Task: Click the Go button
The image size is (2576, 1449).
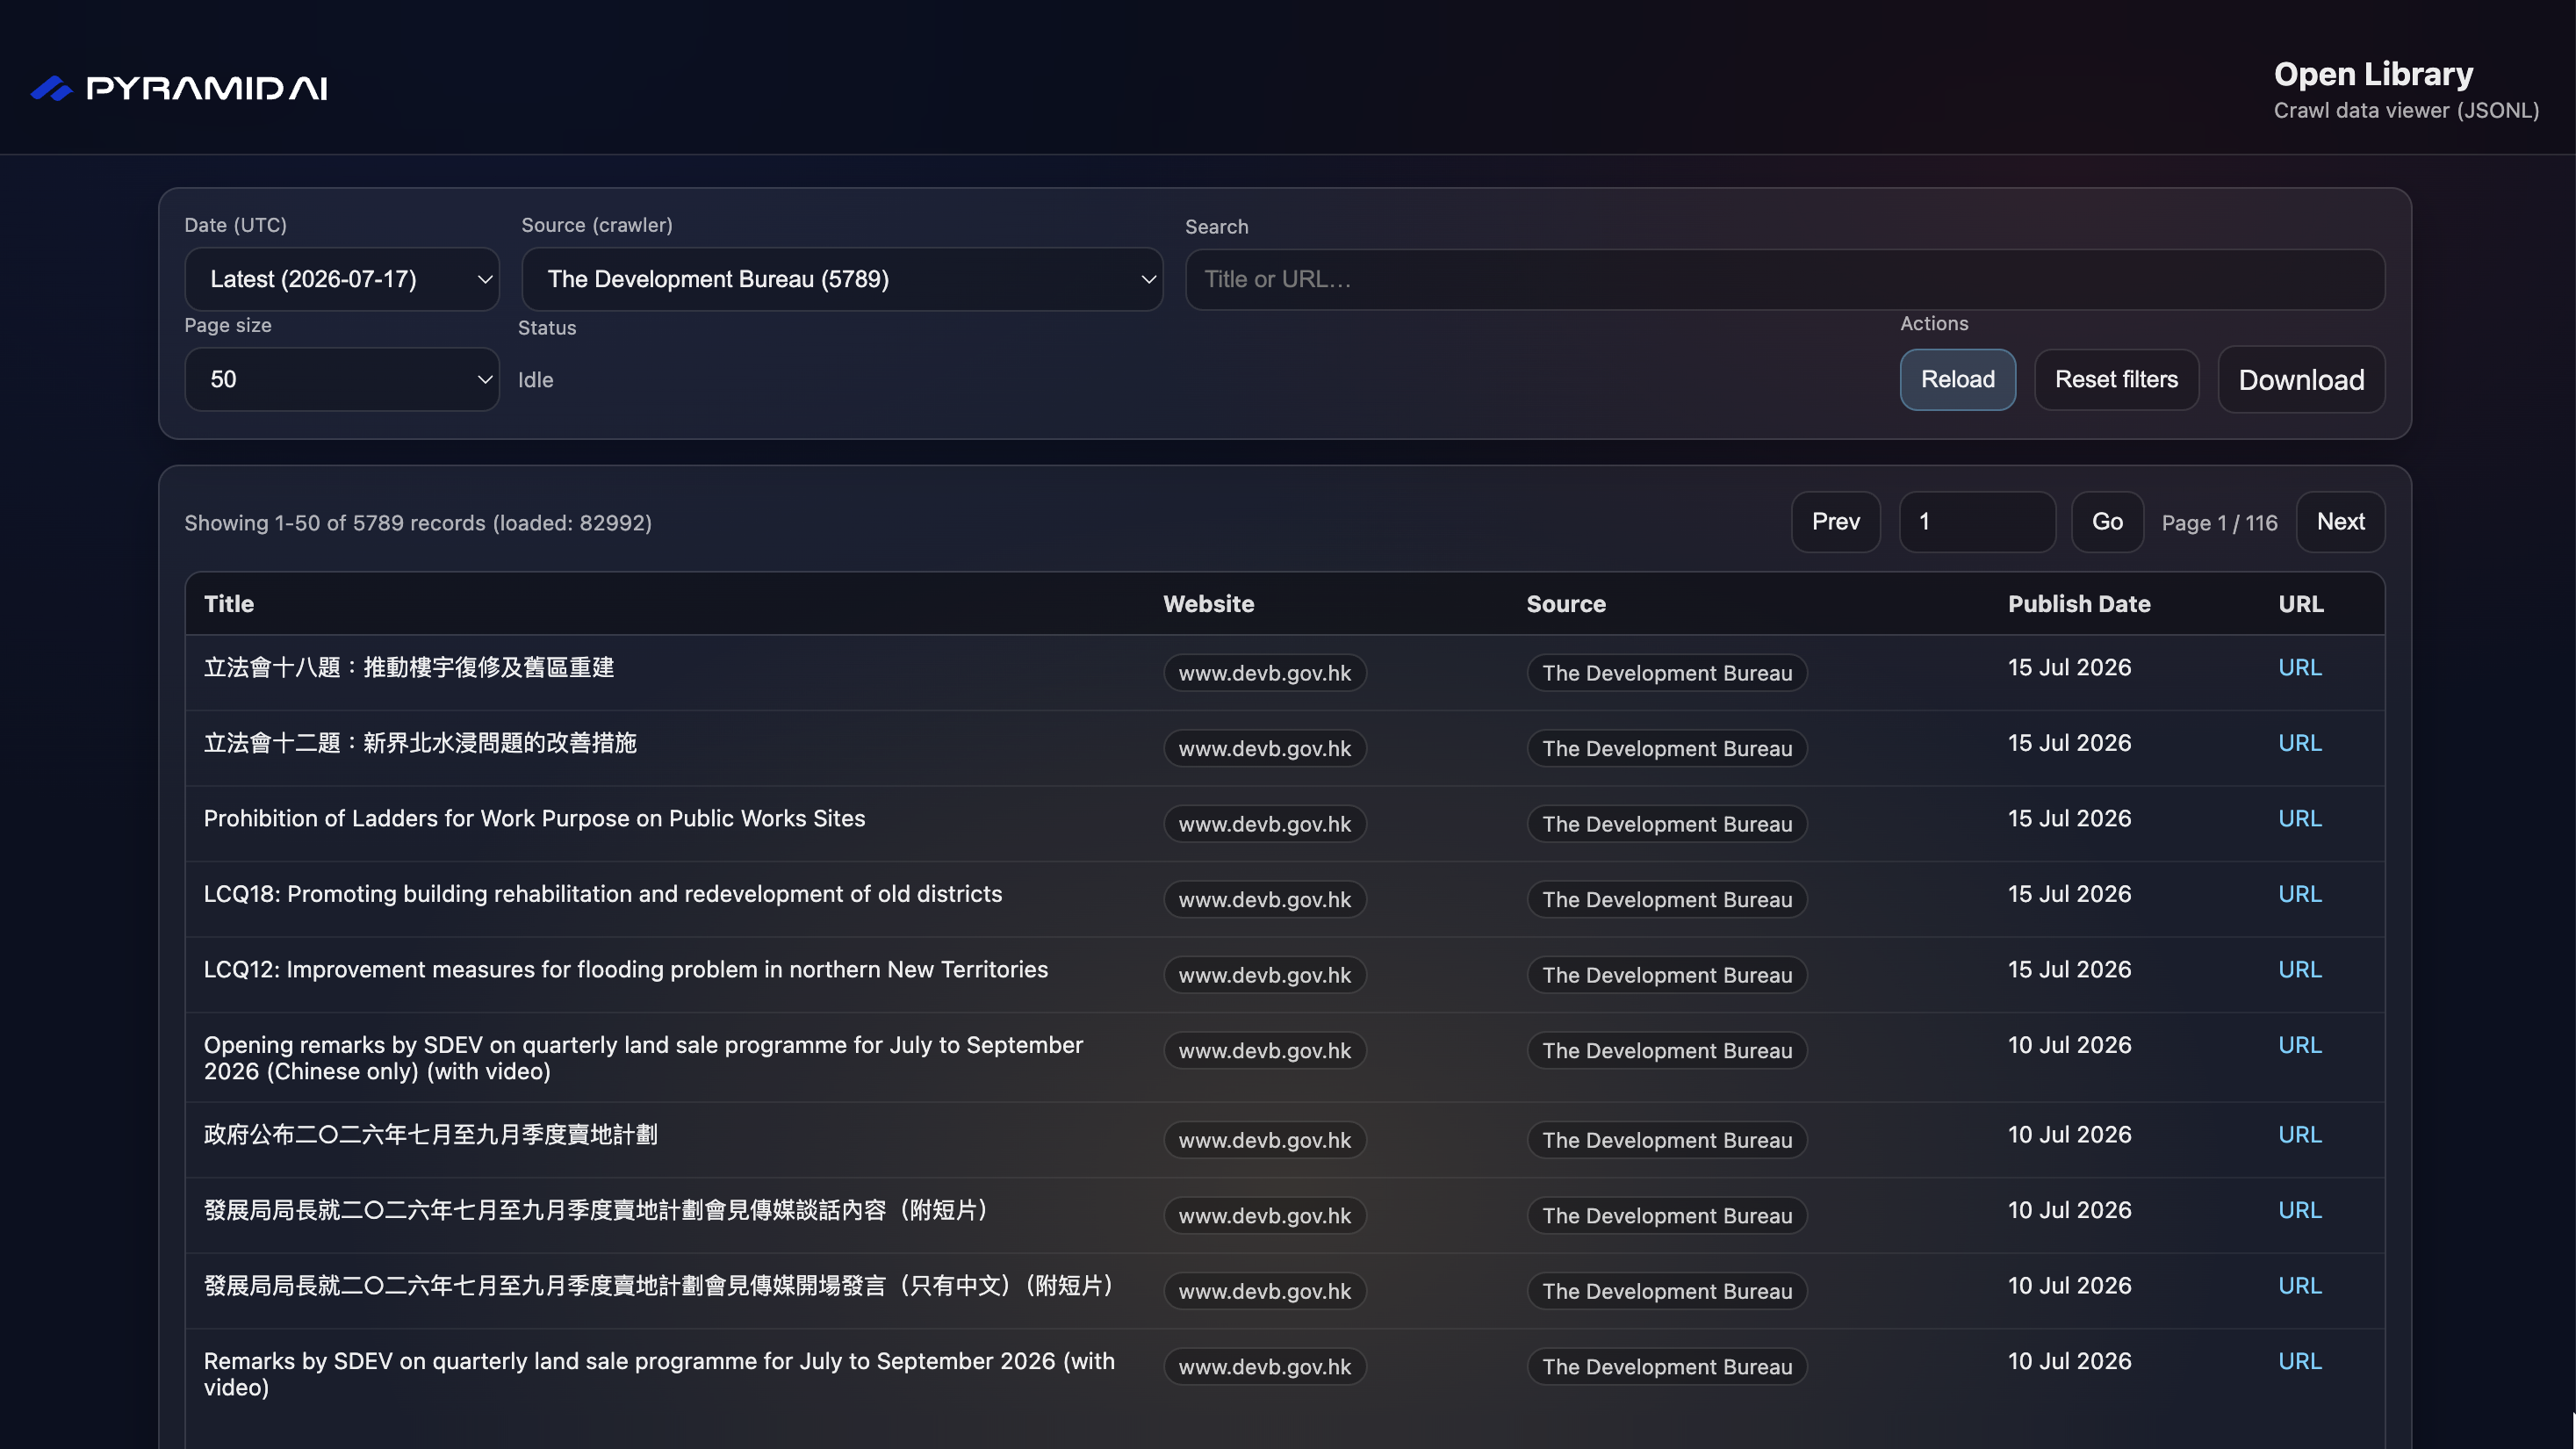Action: [2107, 522]
